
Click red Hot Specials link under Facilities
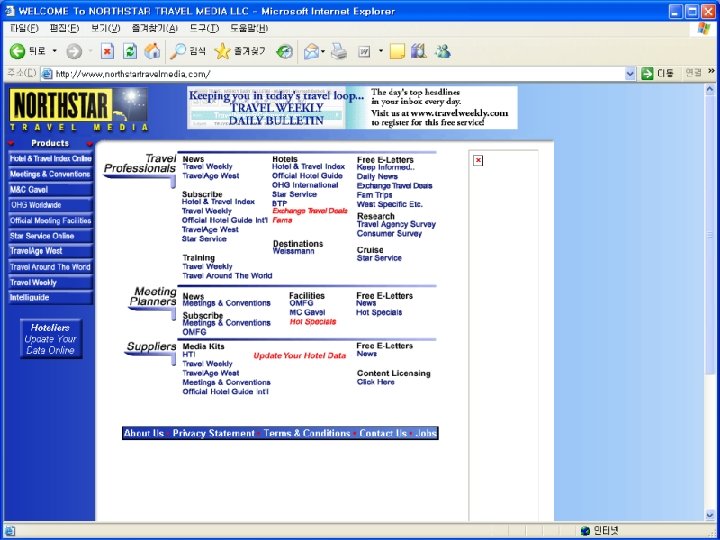tap(313, 321)
